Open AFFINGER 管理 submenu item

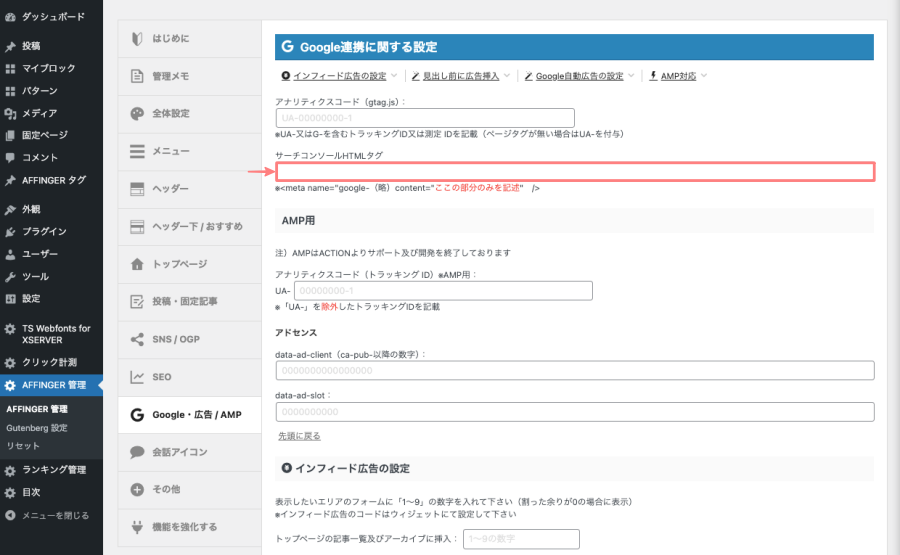[x=37, y=409]
